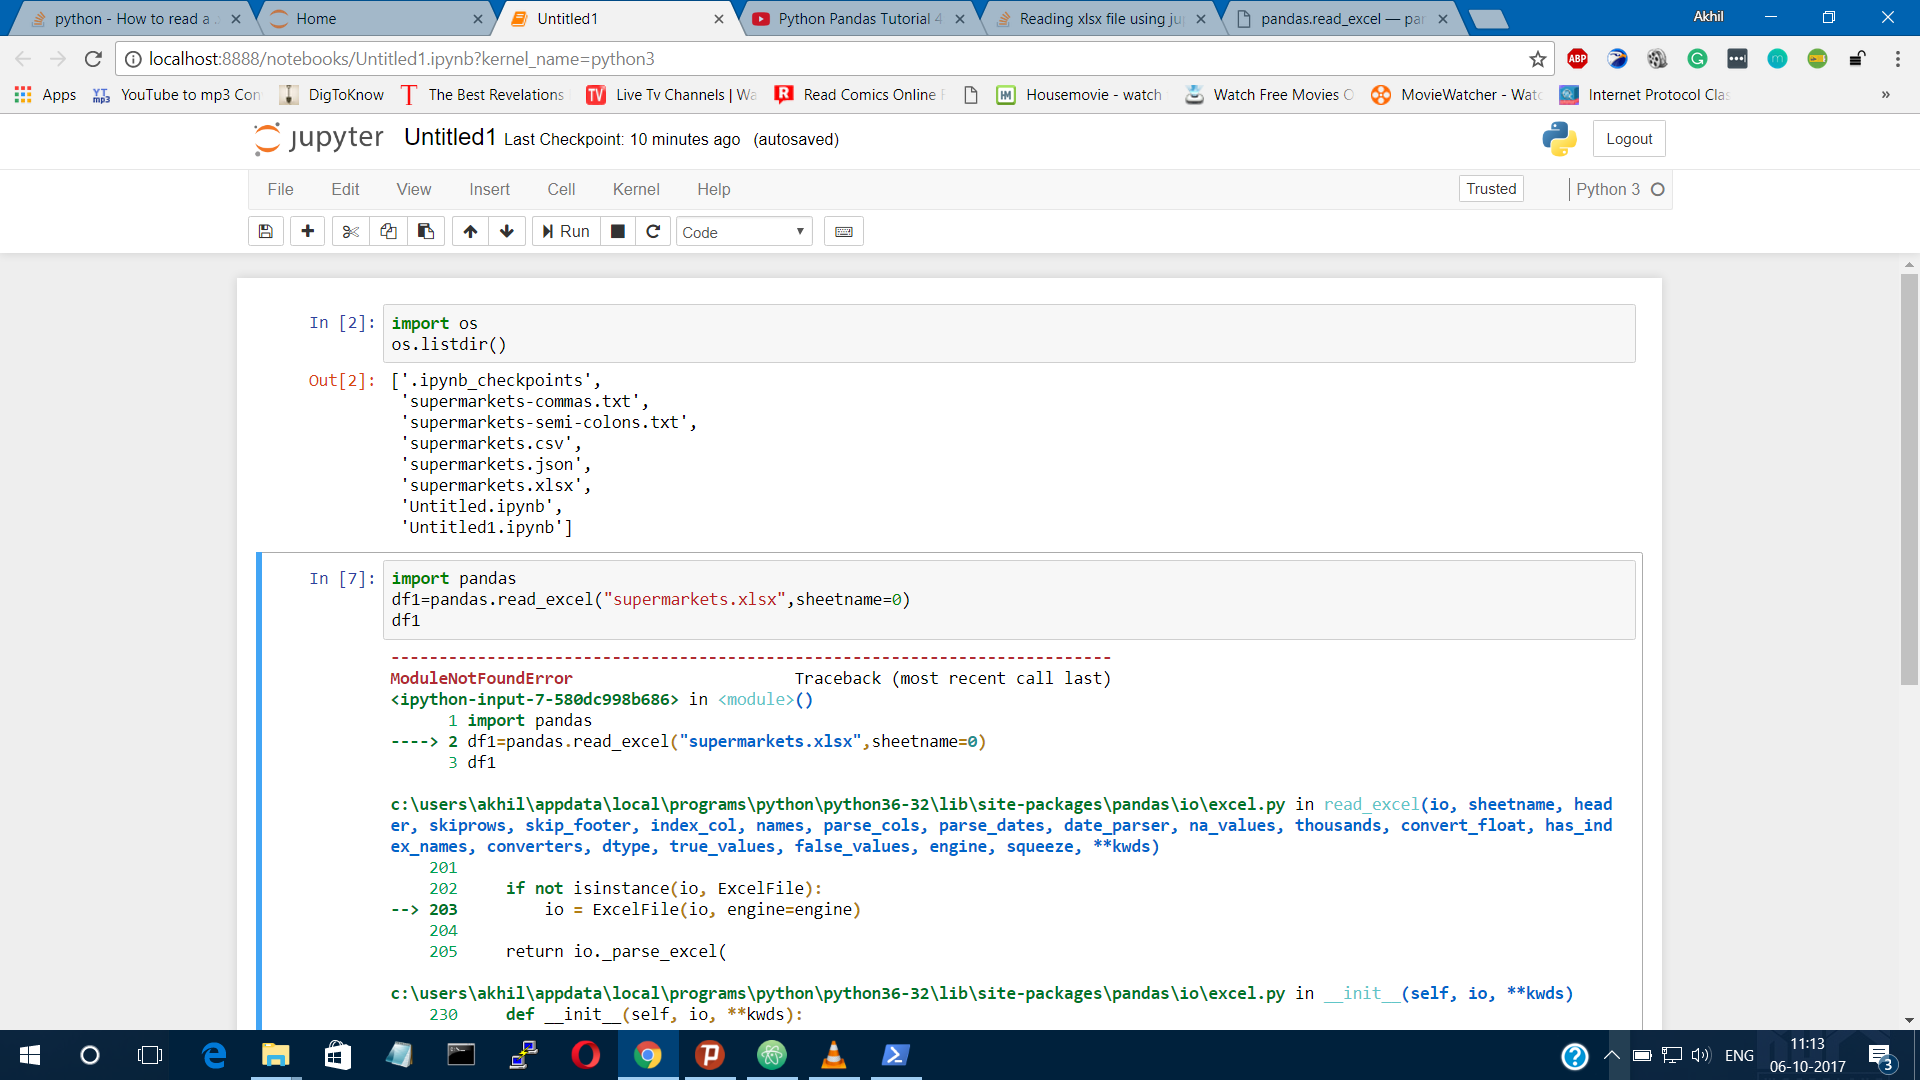This screenshot has height=1080, width=1920.
Task: Open Chrome's three-dot menu
Action: click(1897, 59)
